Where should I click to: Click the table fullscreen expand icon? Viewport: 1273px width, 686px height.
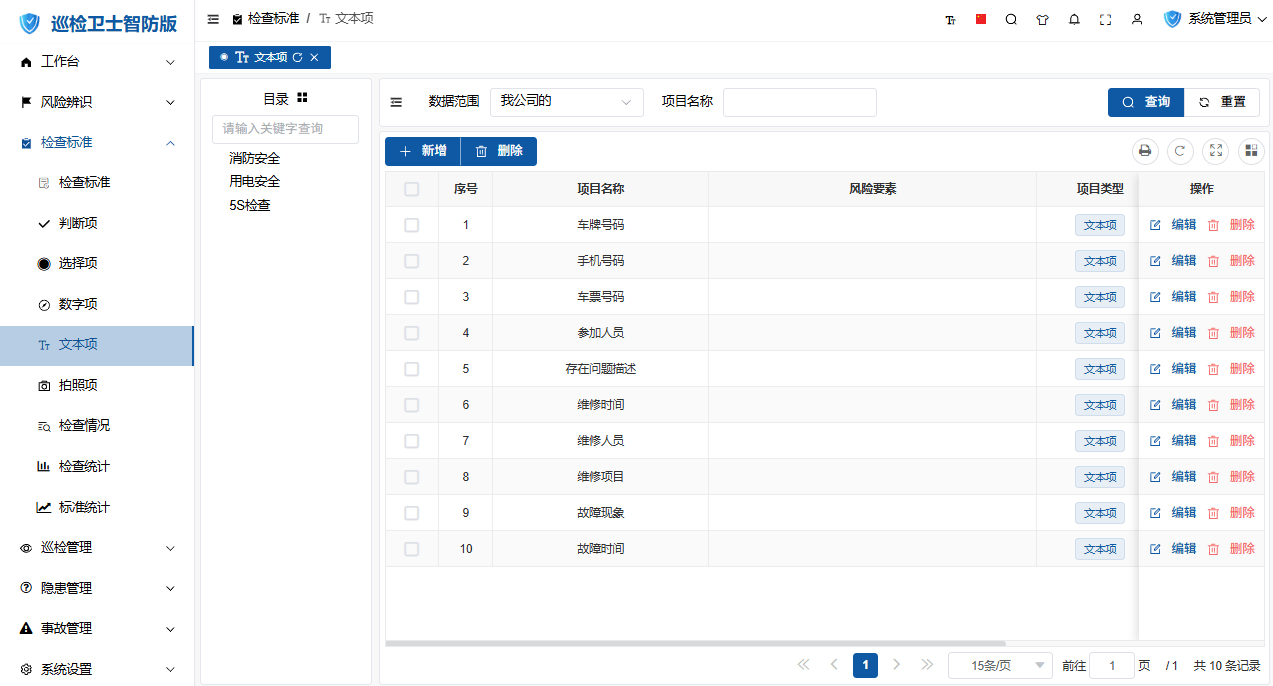[x=1216, y=151]
